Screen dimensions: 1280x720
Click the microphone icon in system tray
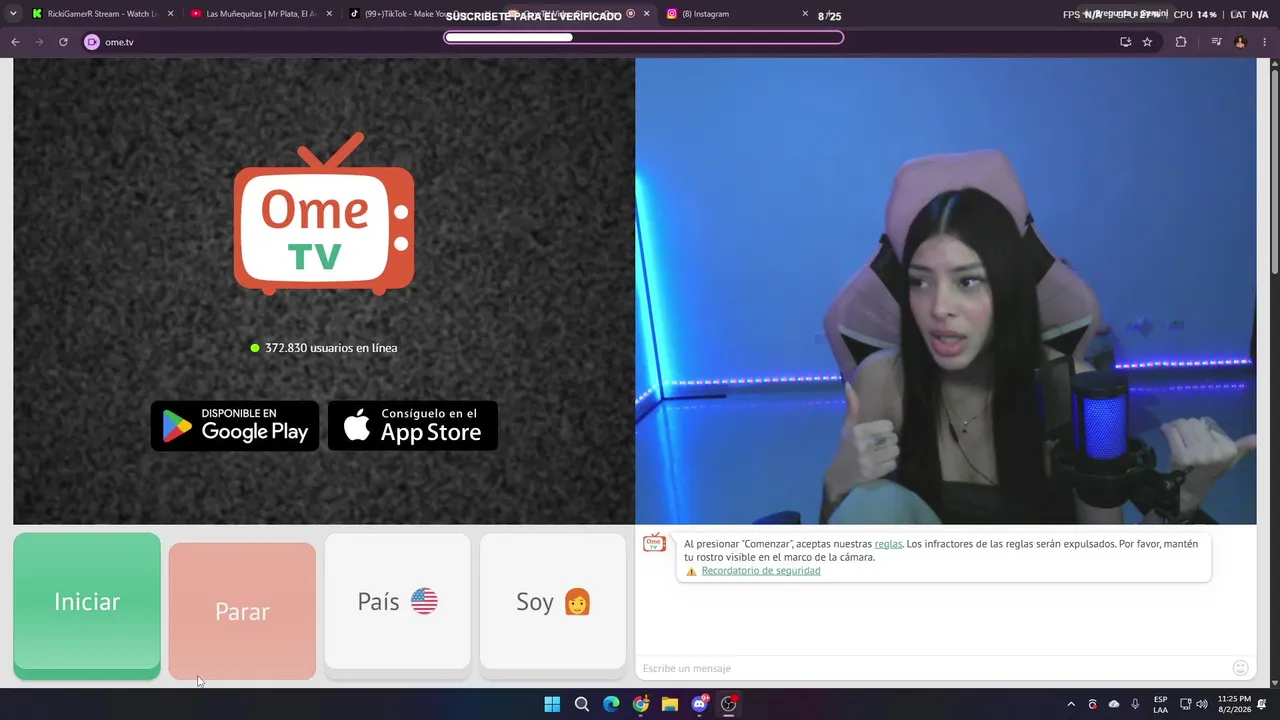(x=1135, y=704)
